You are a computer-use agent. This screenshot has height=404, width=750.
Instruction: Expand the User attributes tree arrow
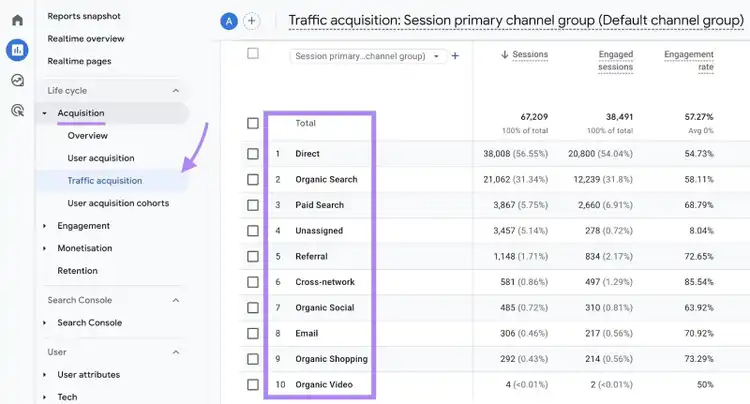point(44,375)
